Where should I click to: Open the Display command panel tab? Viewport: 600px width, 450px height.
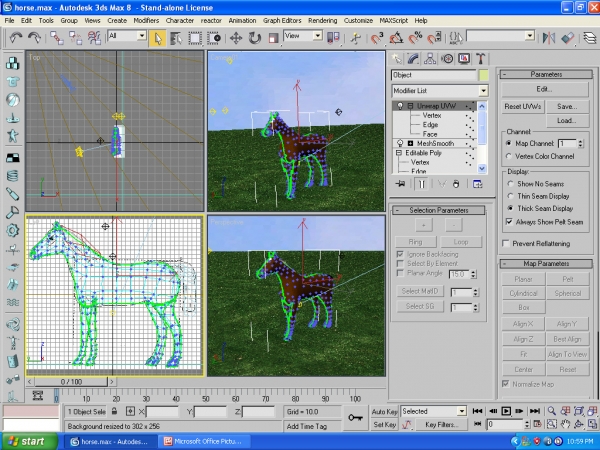[x=464, y=59]
